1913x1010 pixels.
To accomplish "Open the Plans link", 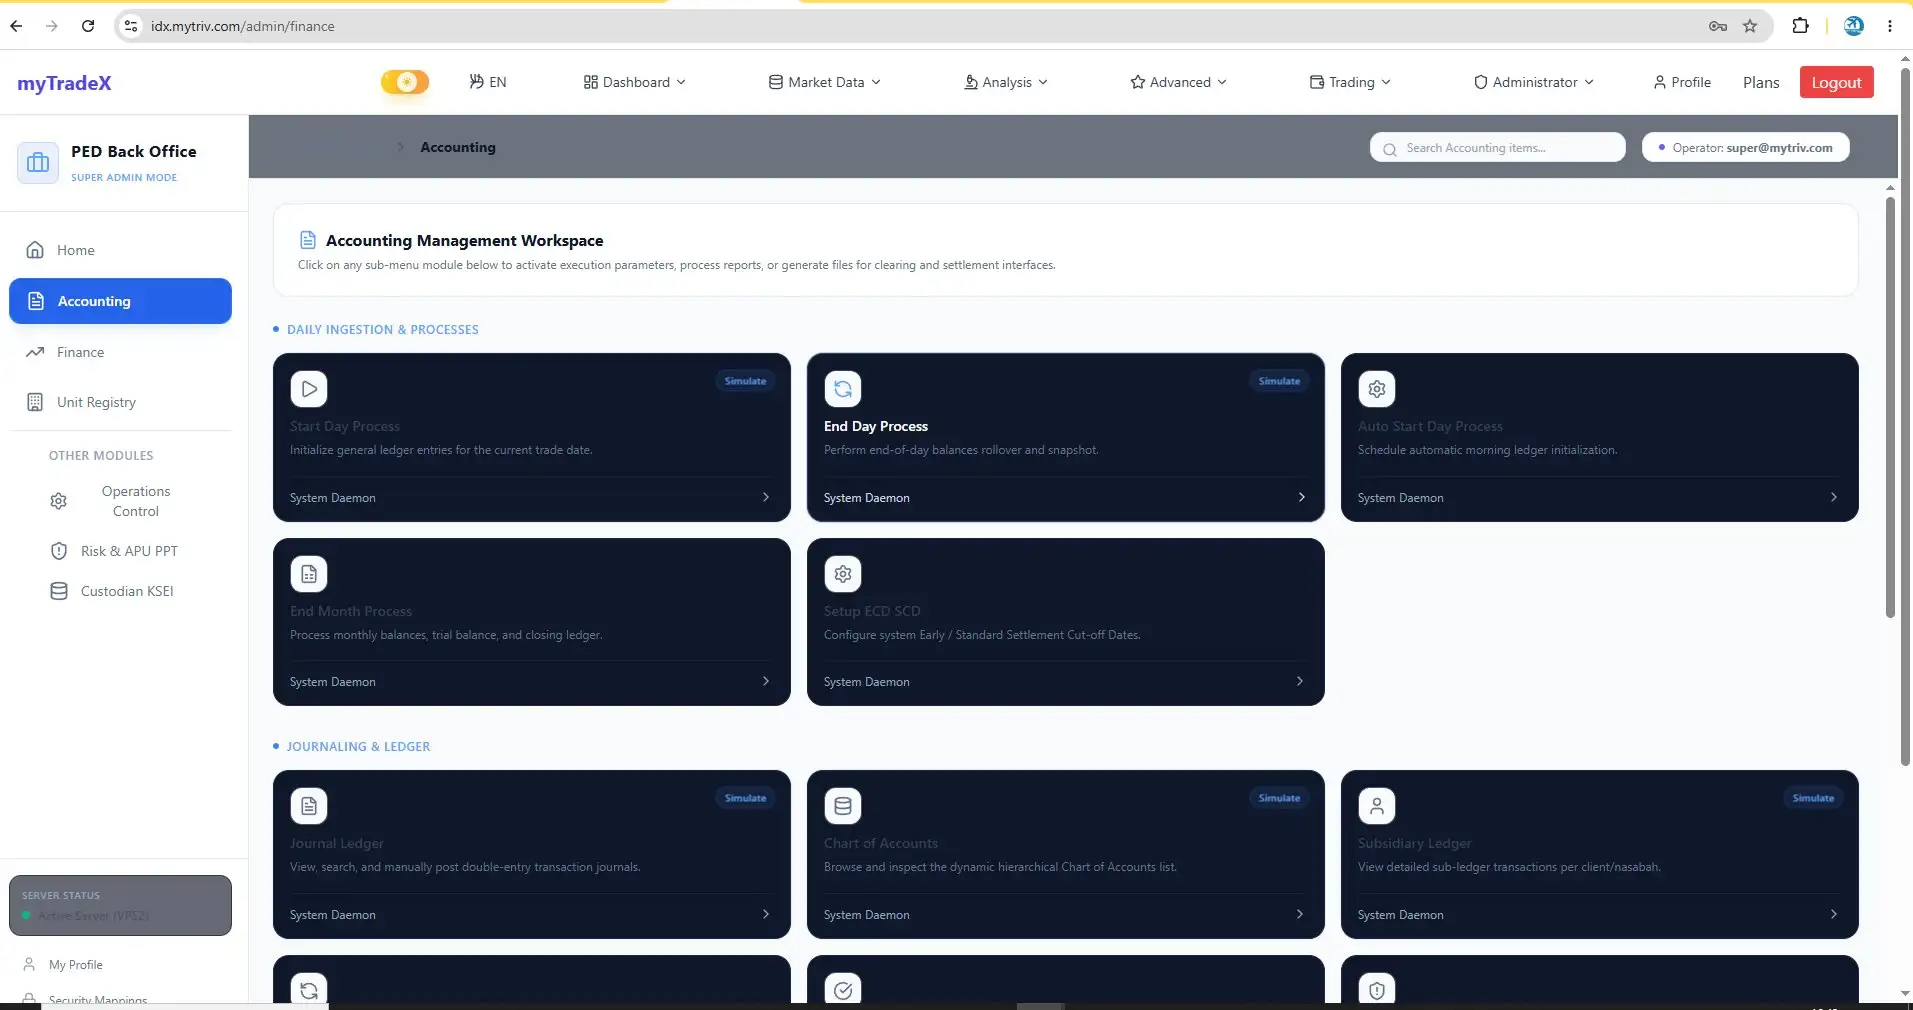I will [1761, 82].
